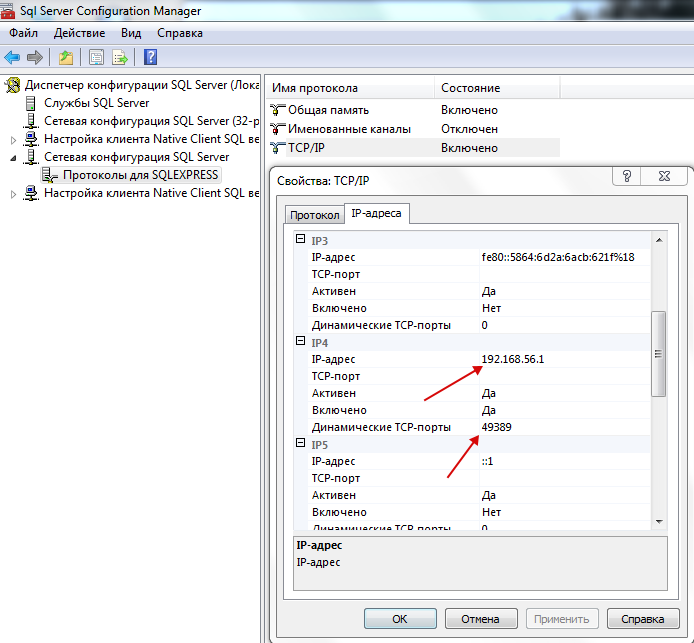Select Службы SQL Server in the tree
This screenshot has width=694, height=643.
(96, 103)
